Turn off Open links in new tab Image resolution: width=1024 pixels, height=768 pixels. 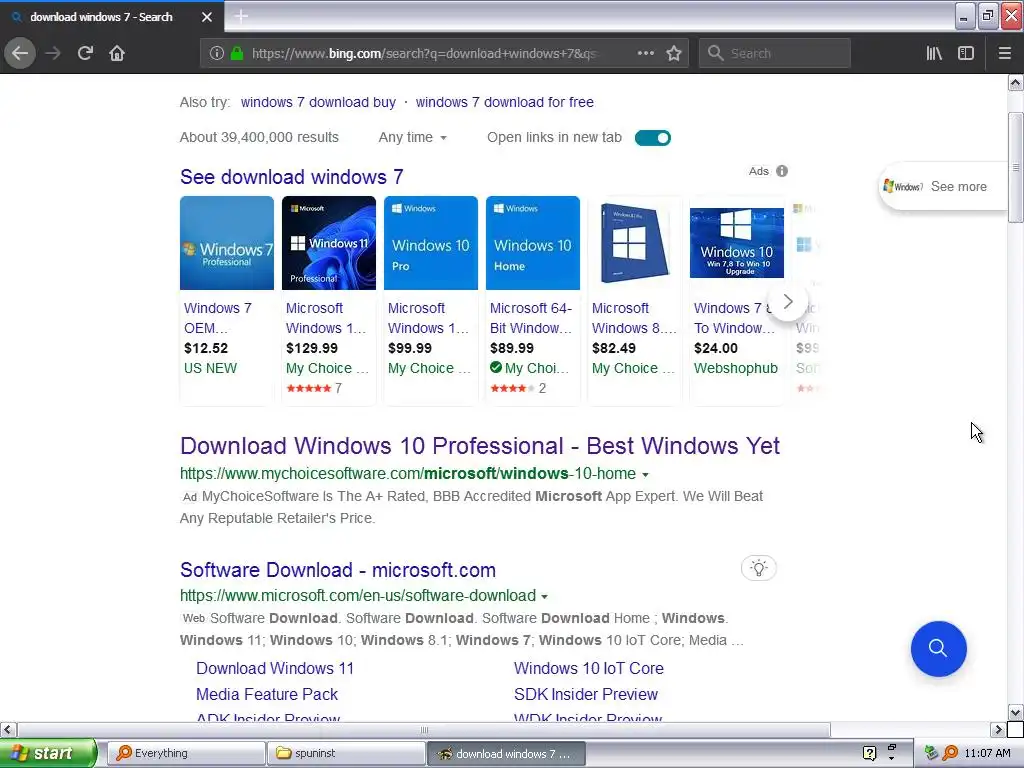click(x=652, y=138)
